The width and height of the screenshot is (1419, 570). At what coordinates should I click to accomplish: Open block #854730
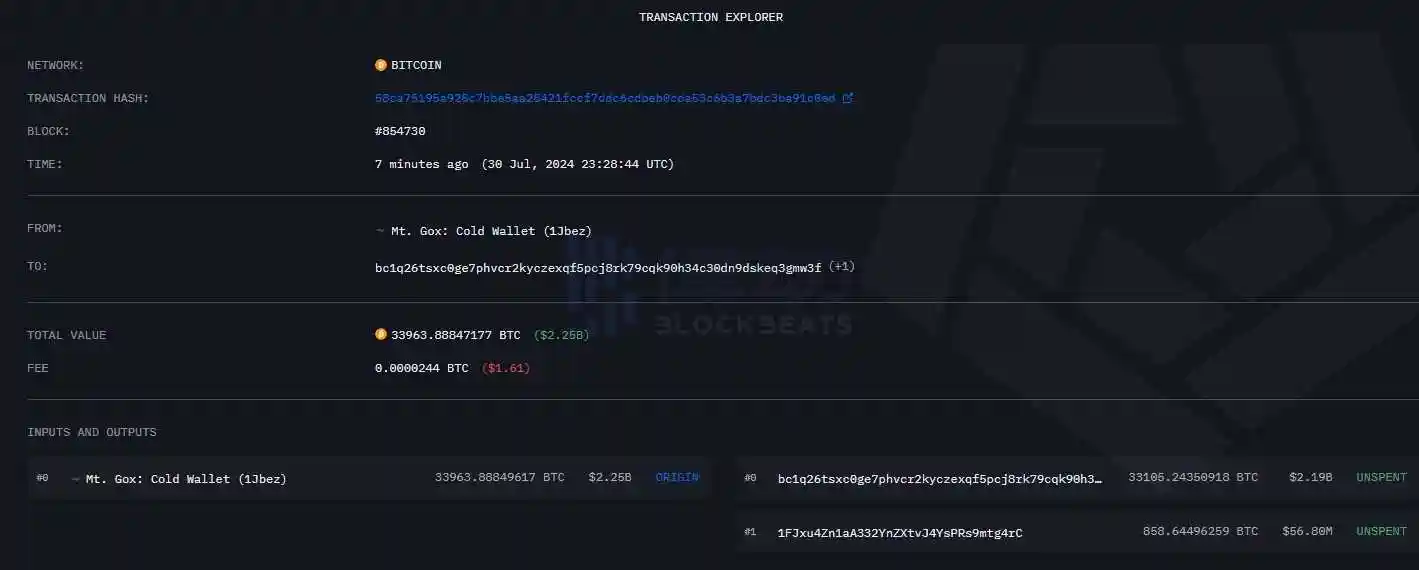[400, 131]
